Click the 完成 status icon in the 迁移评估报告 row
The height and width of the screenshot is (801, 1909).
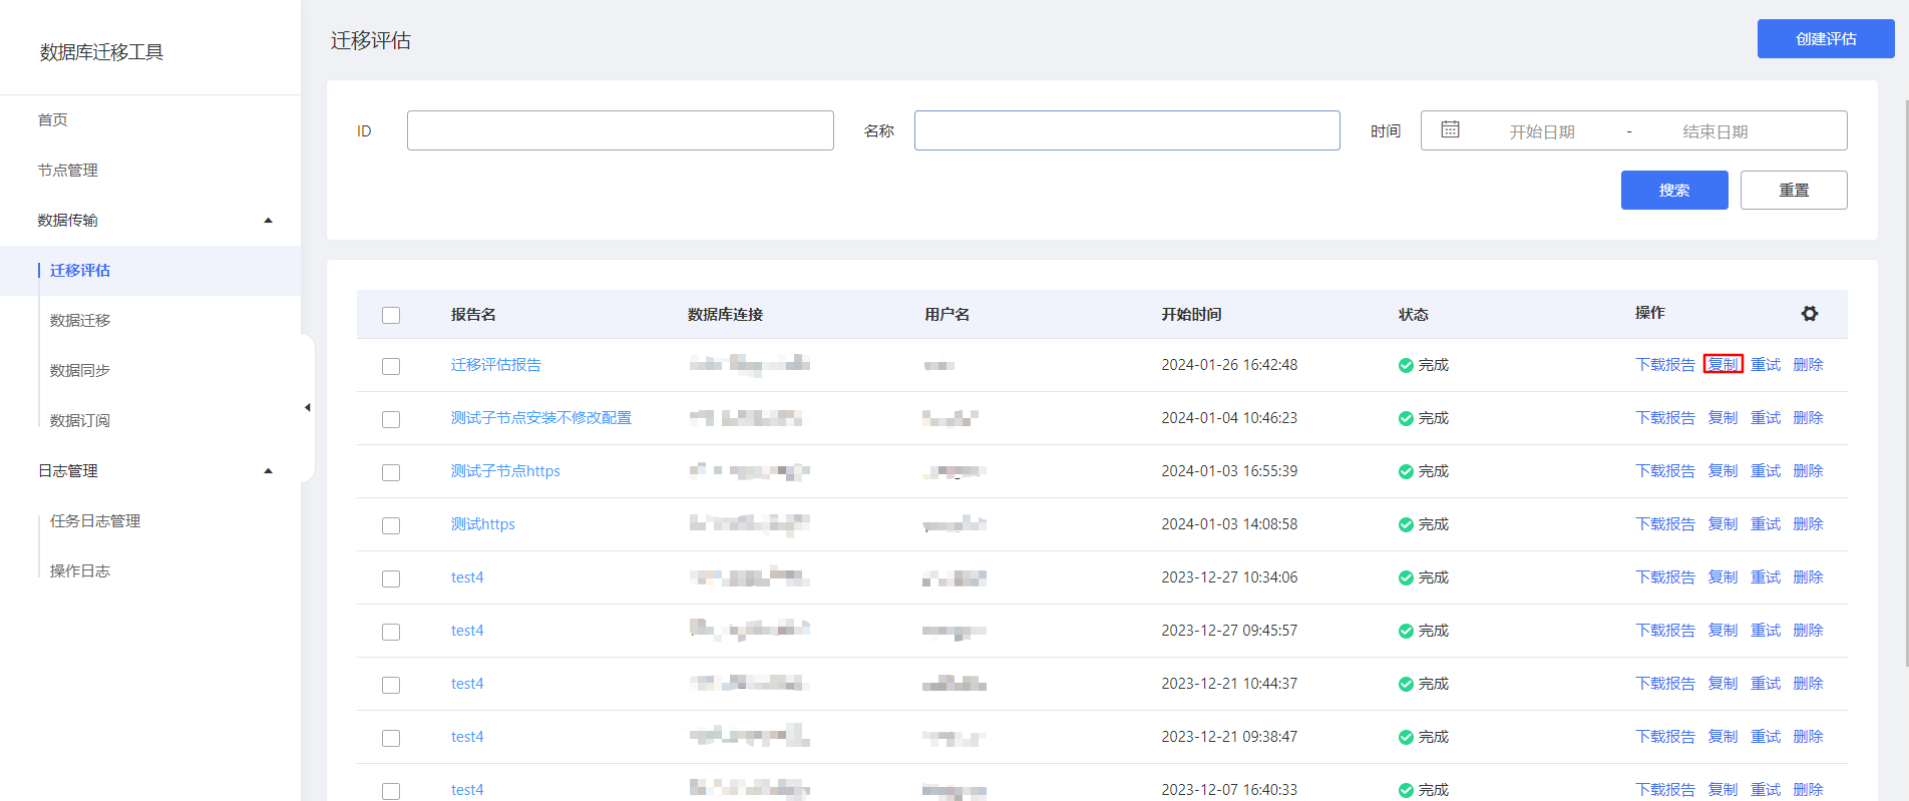1406,365
